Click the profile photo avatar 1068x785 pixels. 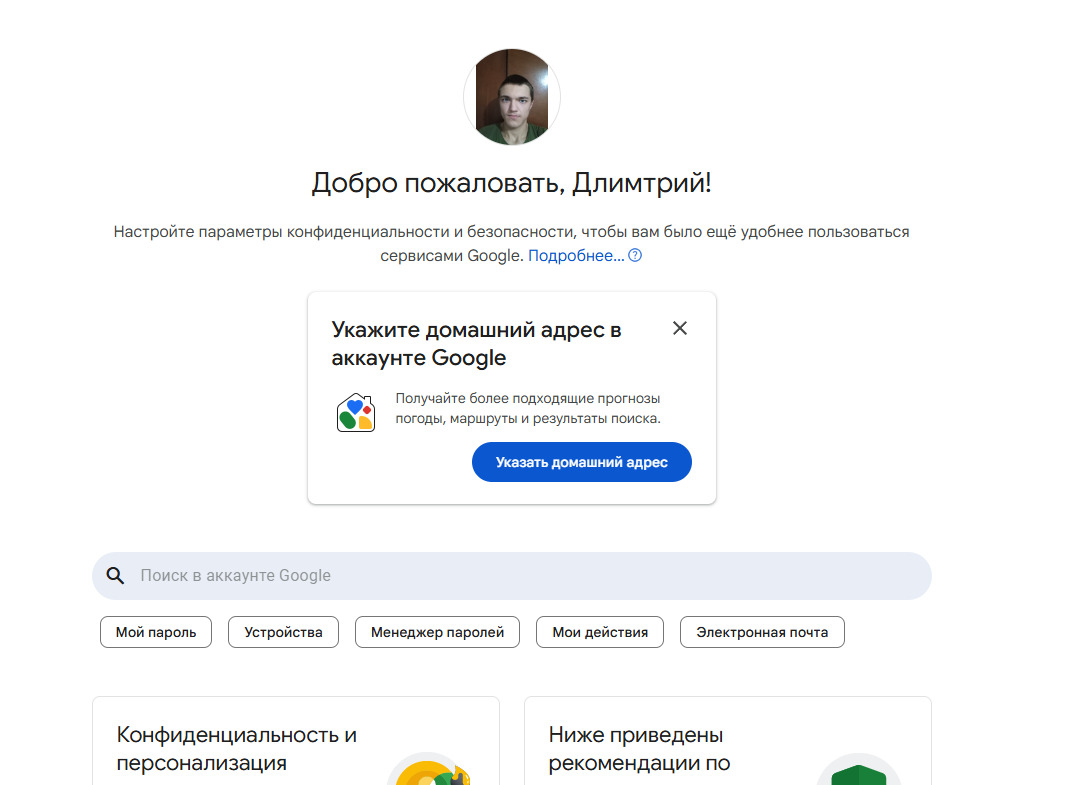click(512, 97)
